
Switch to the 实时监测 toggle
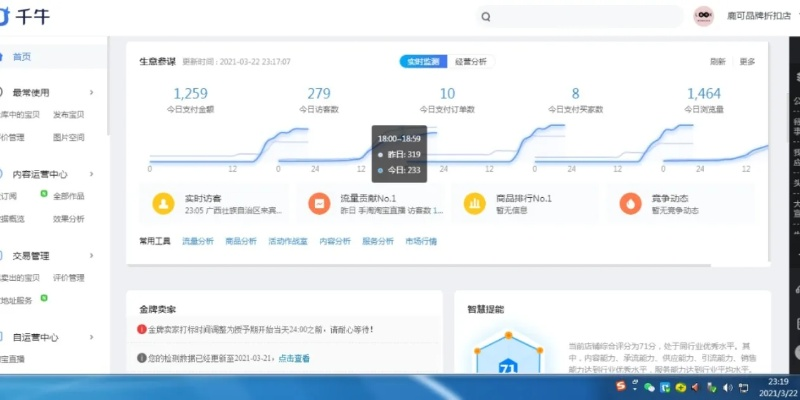pos(420,62)
